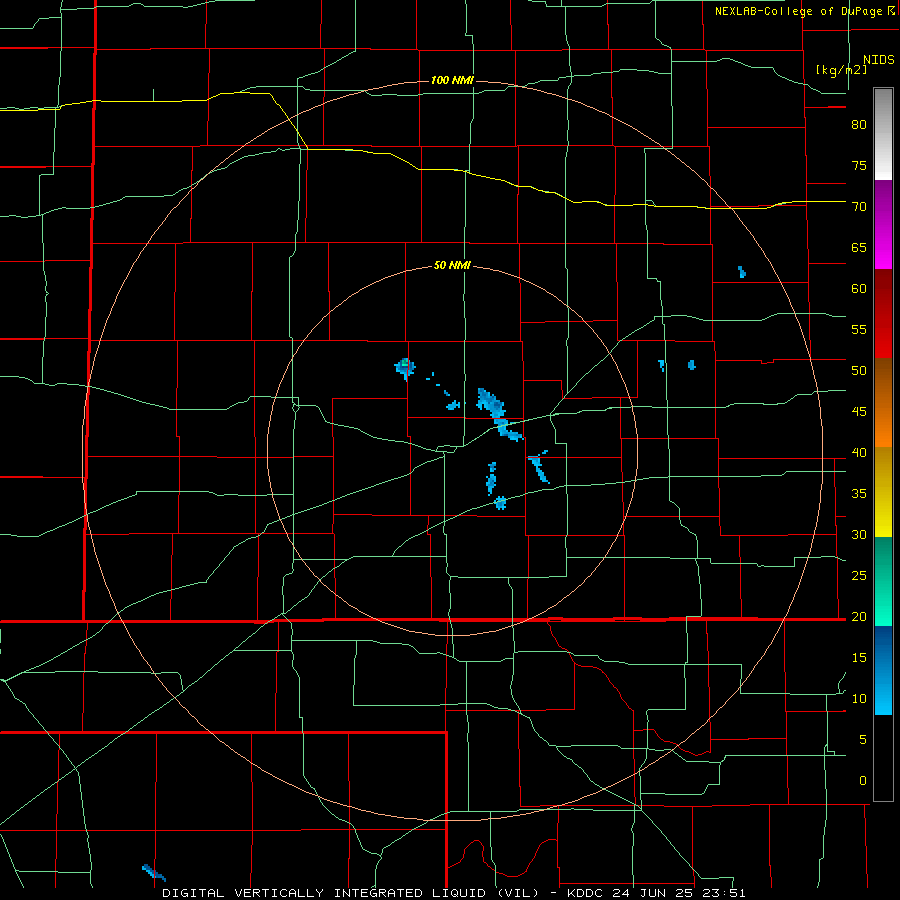The image size is (900, 900).
Task: Click the 65 value on the color scale
Action: pyautogui.click(x=859, y=247)
